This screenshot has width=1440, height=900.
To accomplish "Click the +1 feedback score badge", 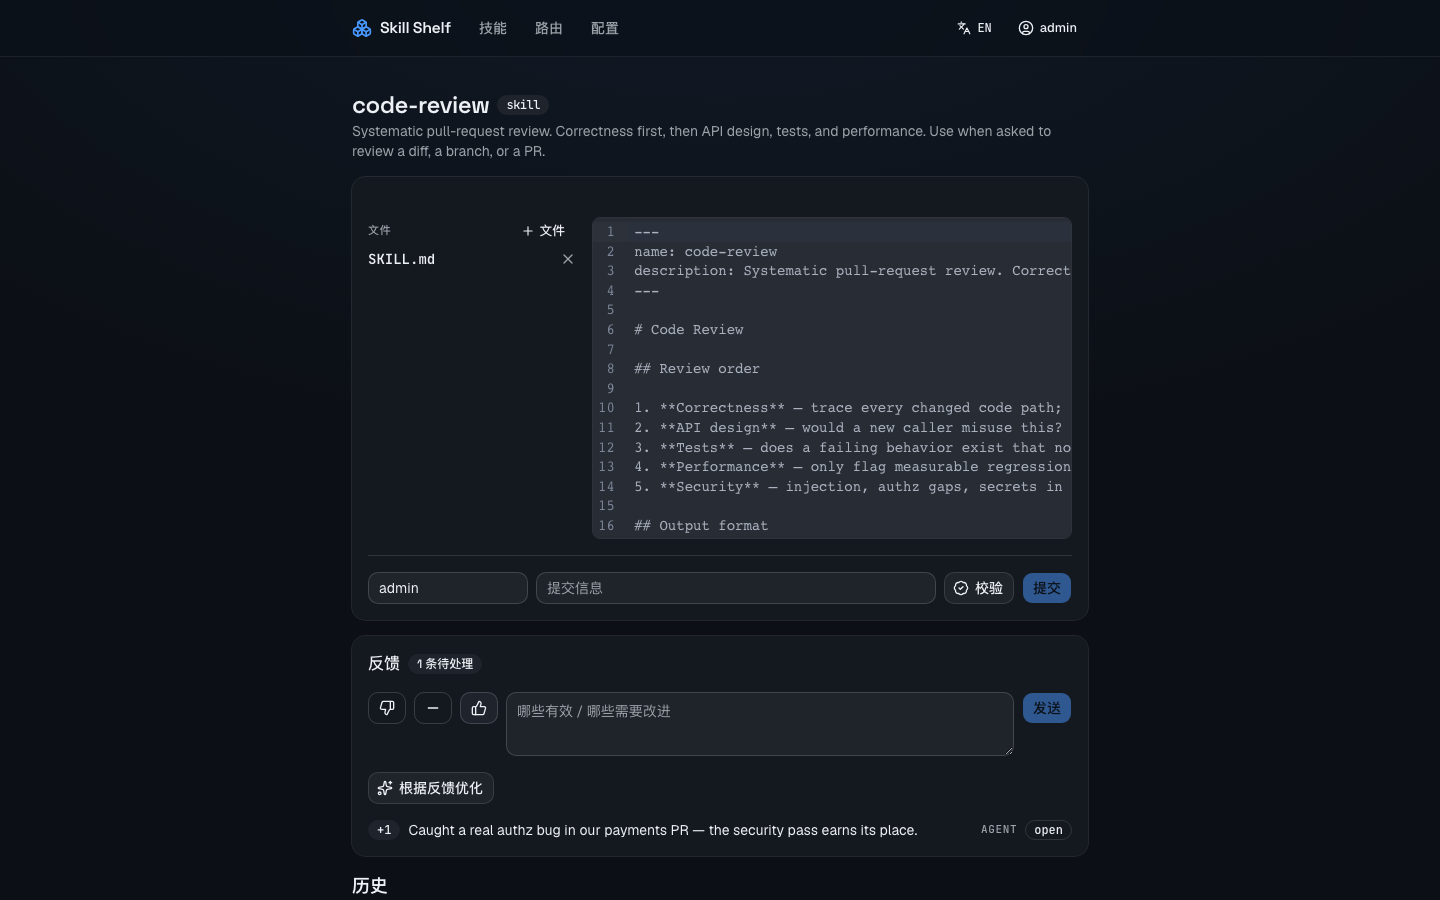I will coord(384,830).
